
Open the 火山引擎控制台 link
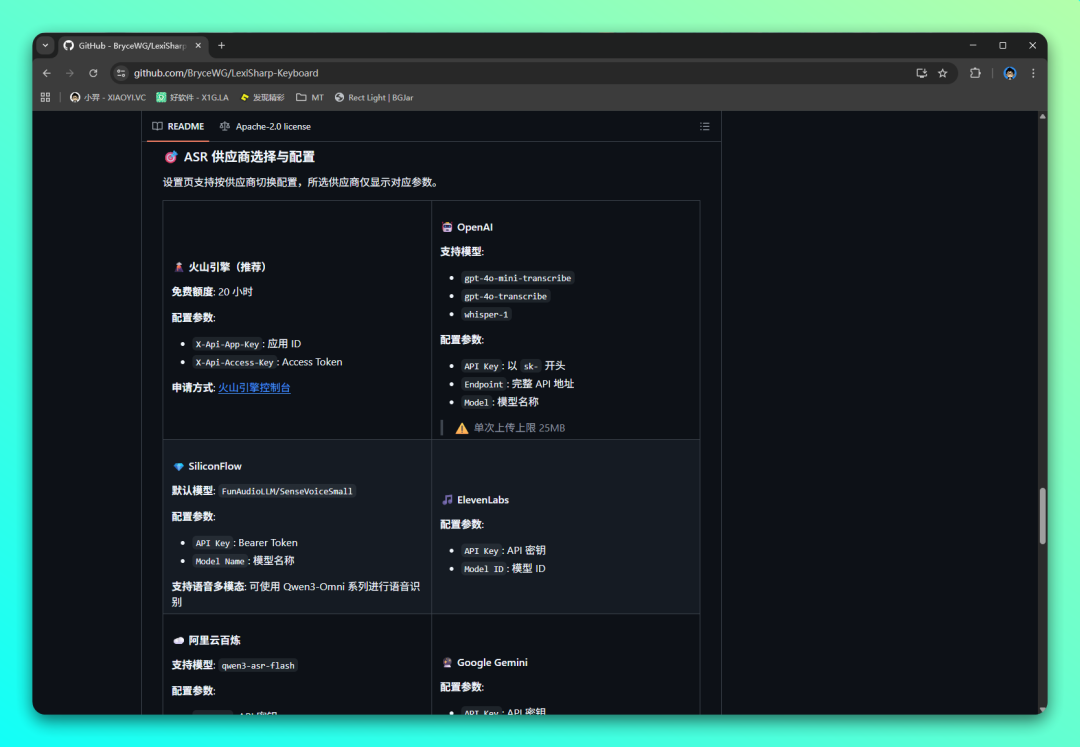coord(254,387)
